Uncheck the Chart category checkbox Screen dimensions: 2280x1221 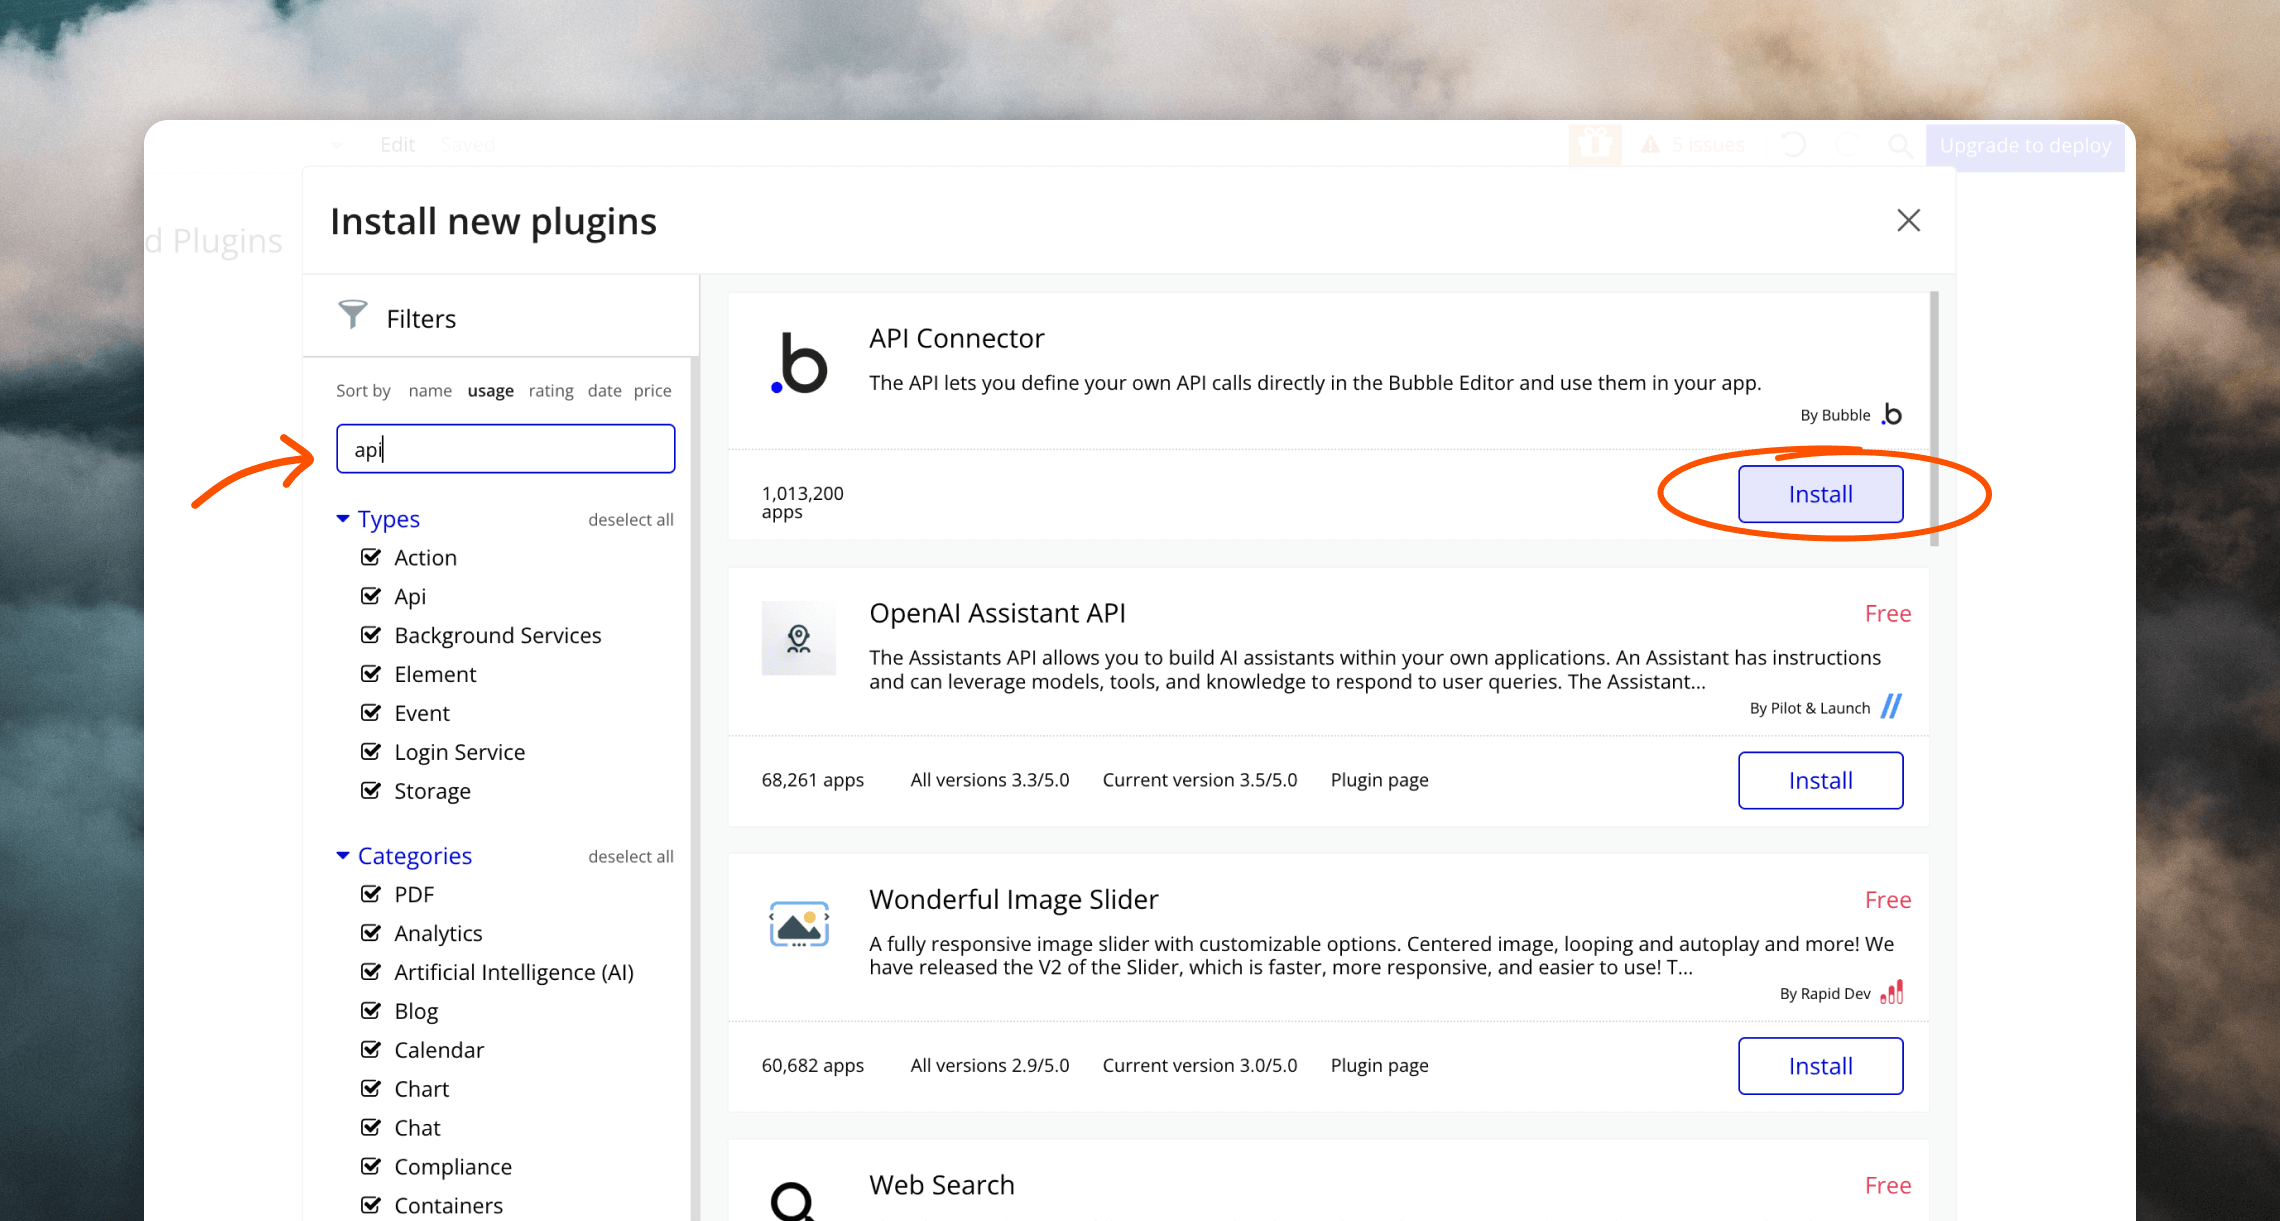click(x=370, y=1089)
